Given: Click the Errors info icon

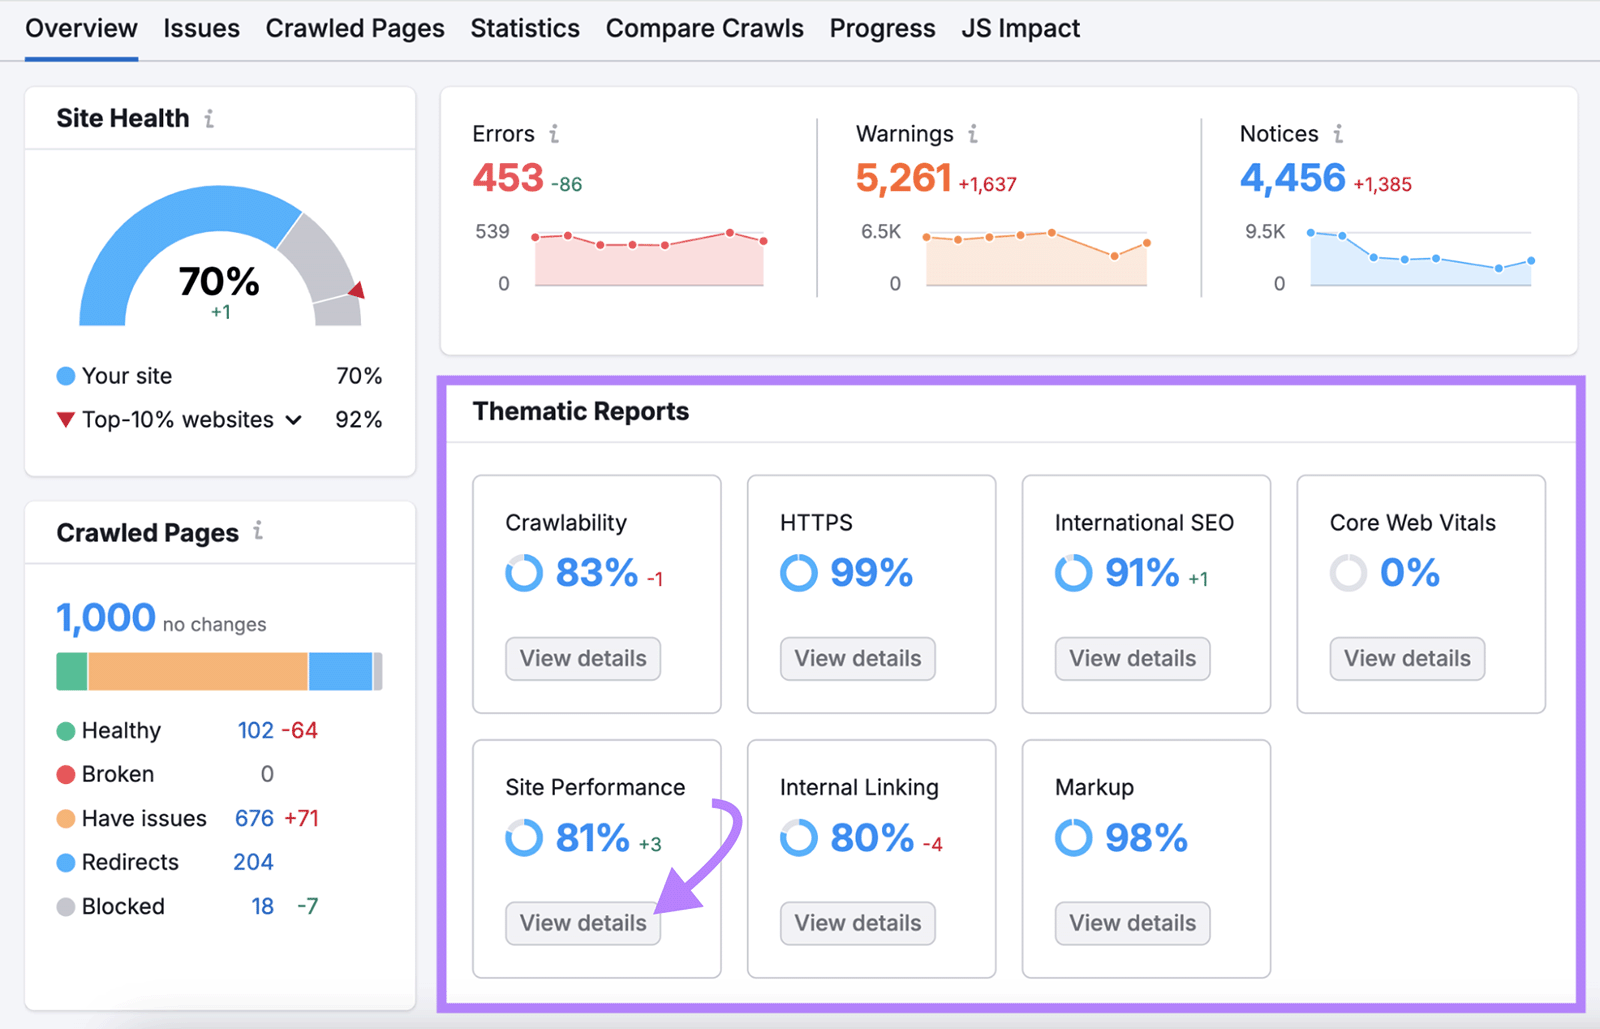Looking at the screenshot, I should [x=556, y=133].
